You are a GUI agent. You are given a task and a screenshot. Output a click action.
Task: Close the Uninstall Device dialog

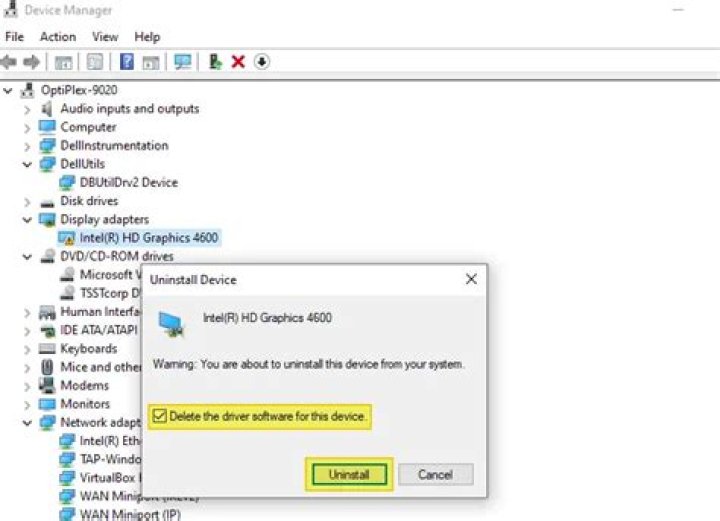[x=471, y=279]
